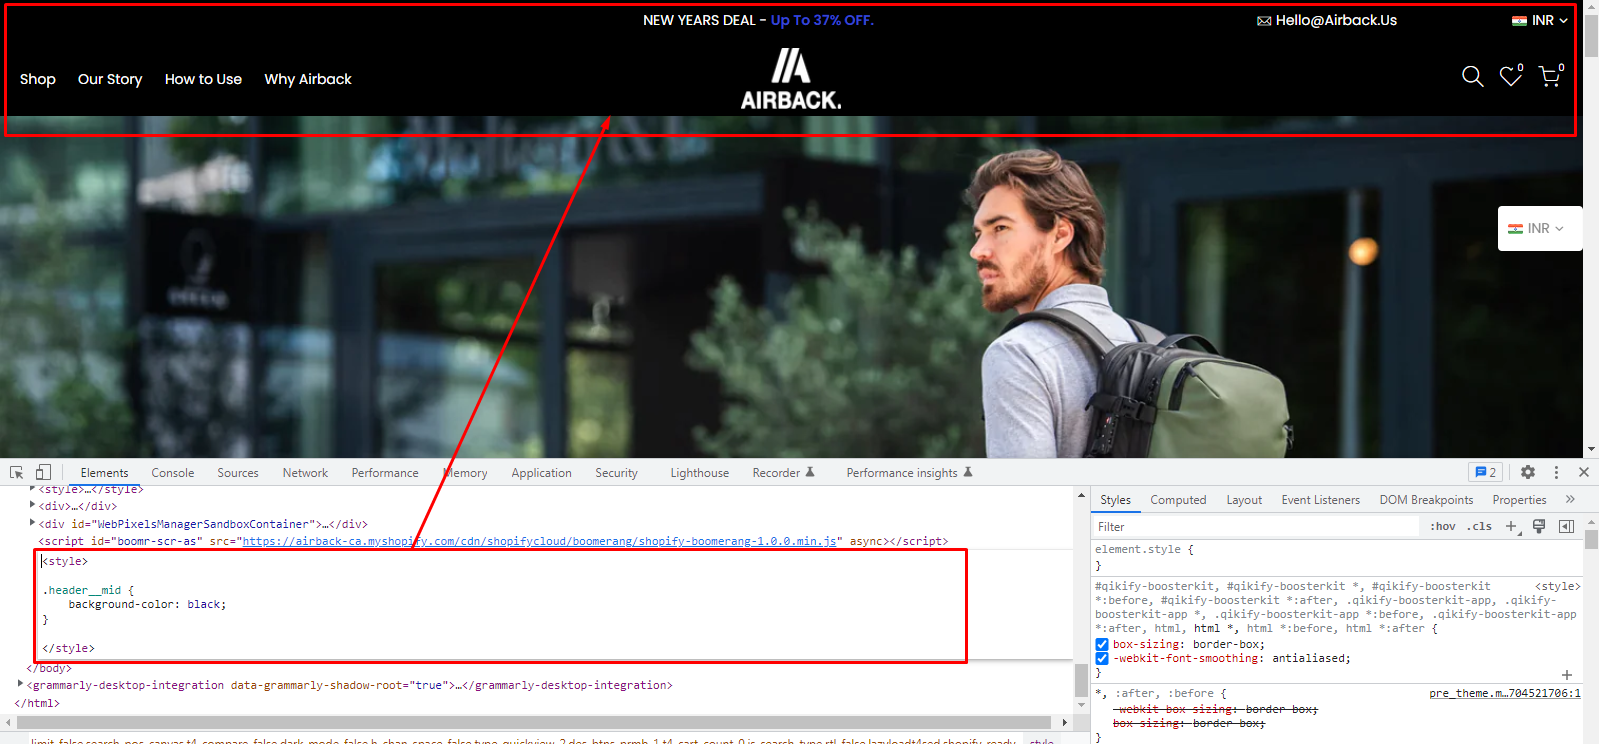Open the issues counter showing 2

click(x=1486, y=472)
